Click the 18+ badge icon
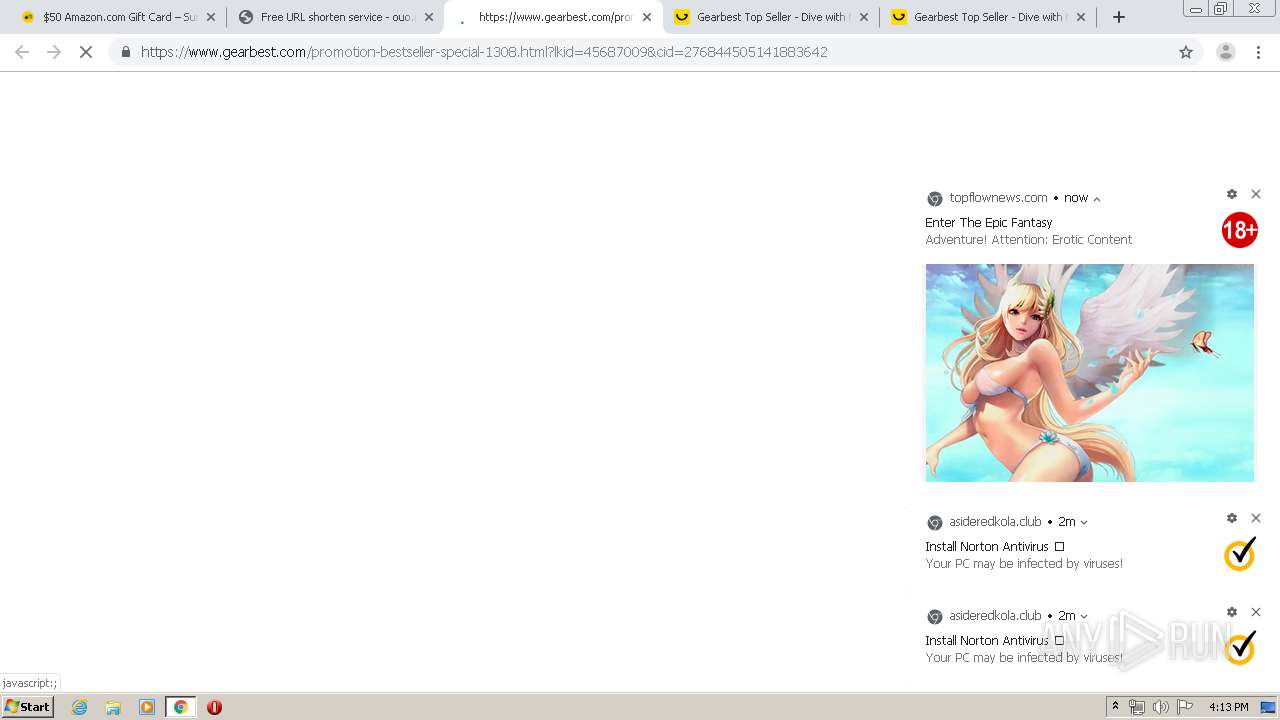The image size is (1280, 720). (x=1239, y=231)
